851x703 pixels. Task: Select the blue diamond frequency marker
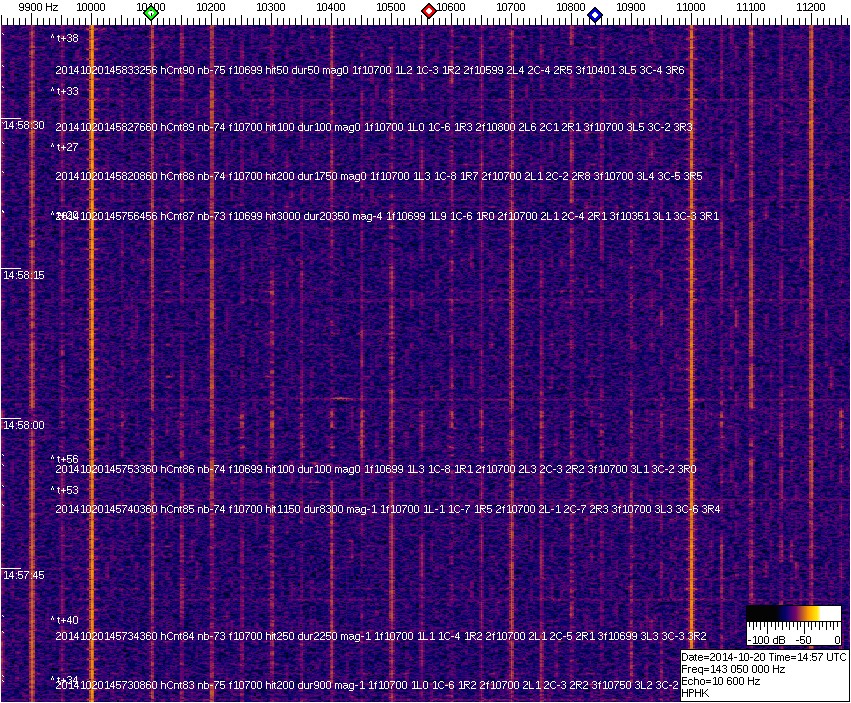tap(595, 15)
